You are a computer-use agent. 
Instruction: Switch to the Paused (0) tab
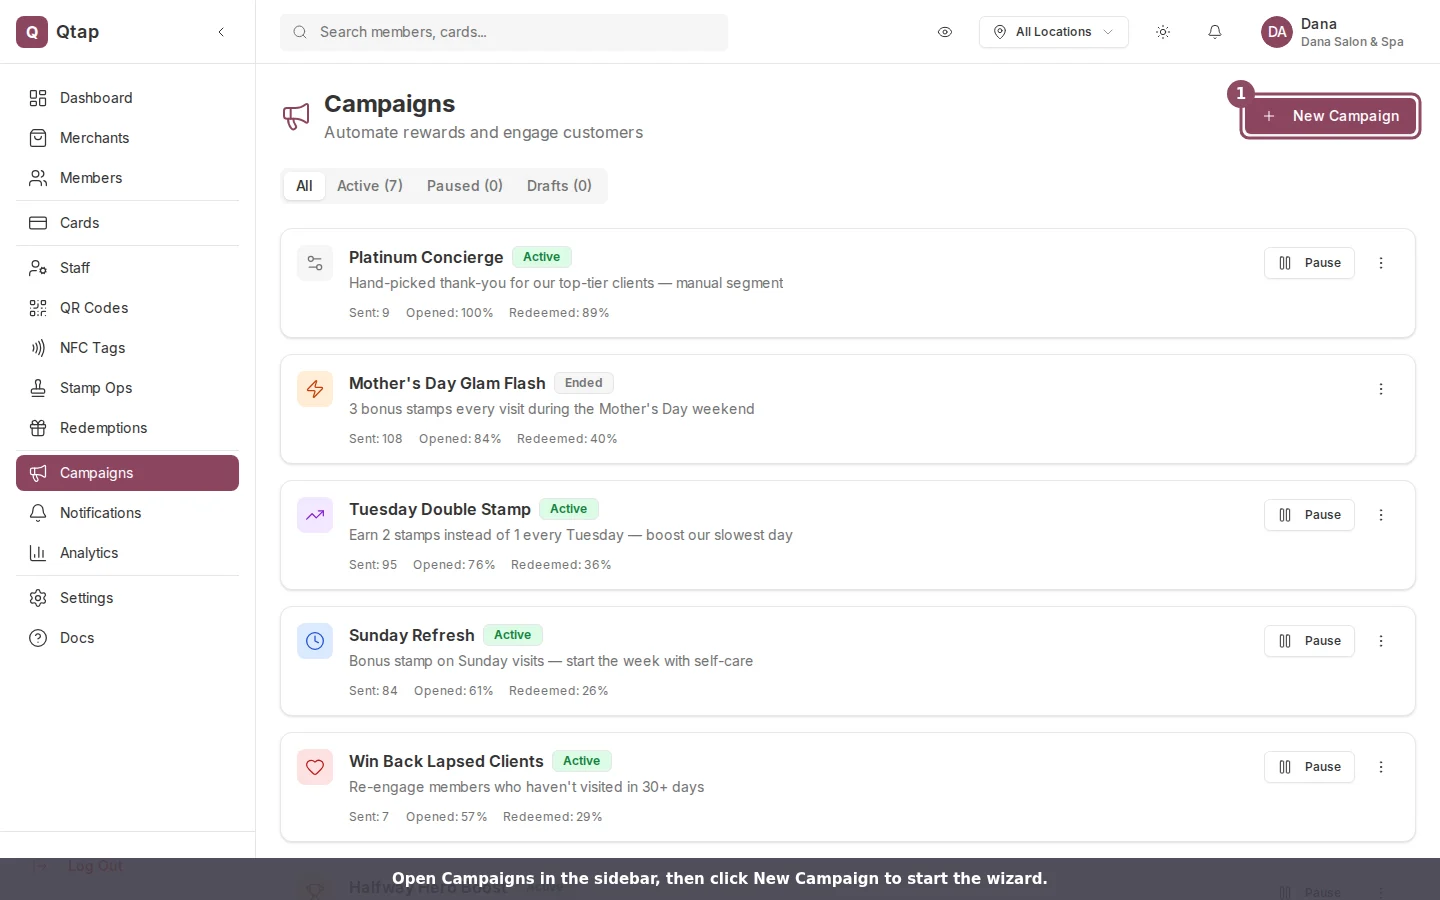coord(465,186)
